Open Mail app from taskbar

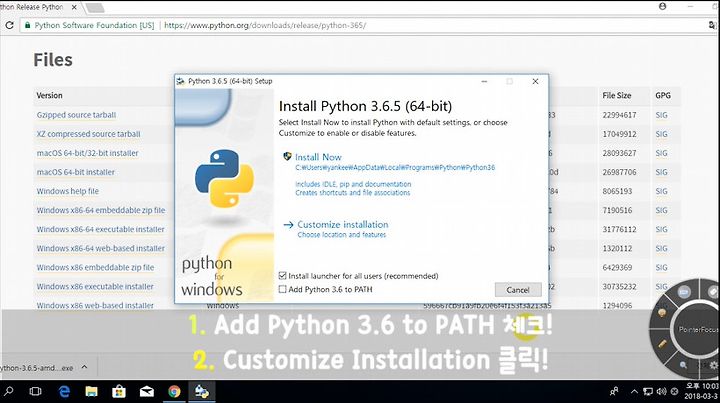click(146, 392)
